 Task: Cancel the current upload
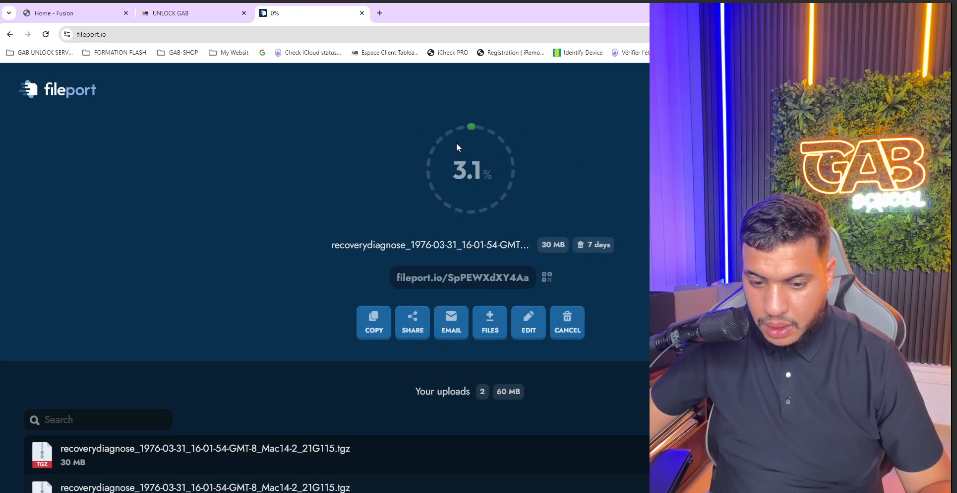click(567, 322)
